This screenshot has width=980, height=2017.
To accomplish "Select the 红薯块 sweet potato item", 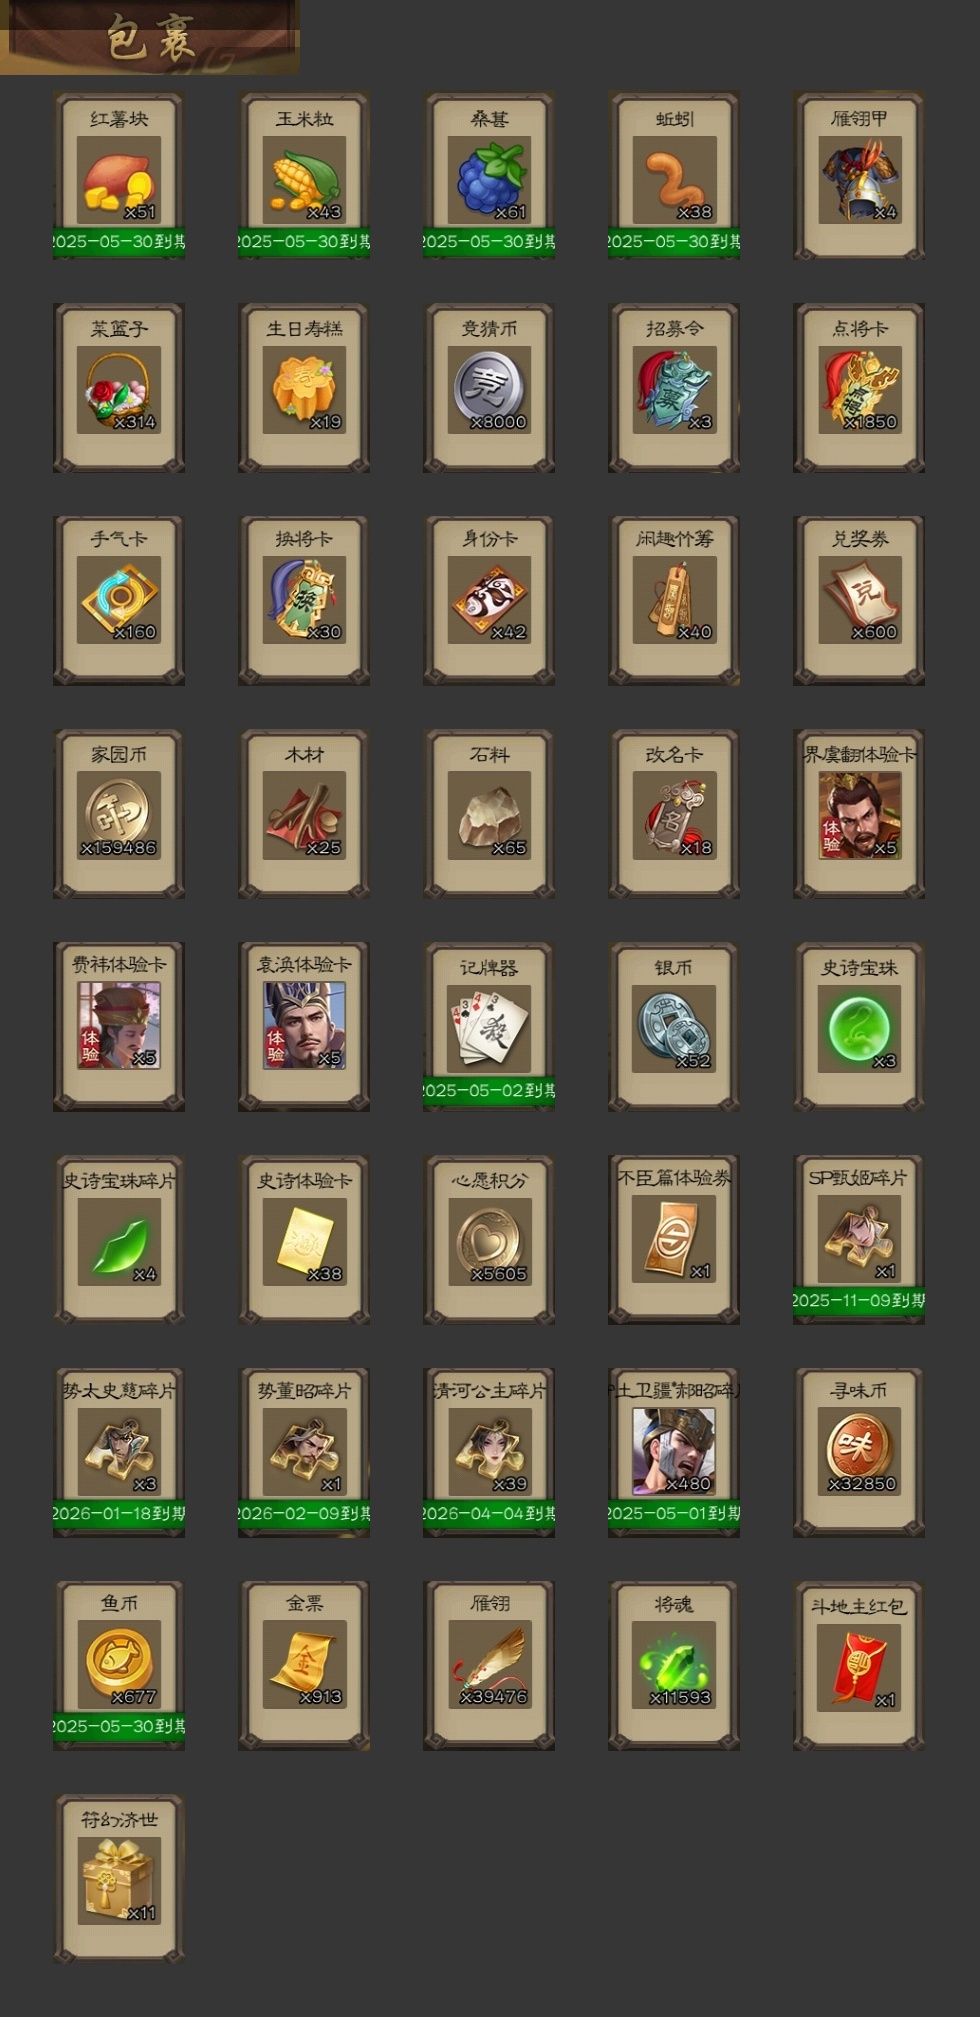I will tap(119, 176).
